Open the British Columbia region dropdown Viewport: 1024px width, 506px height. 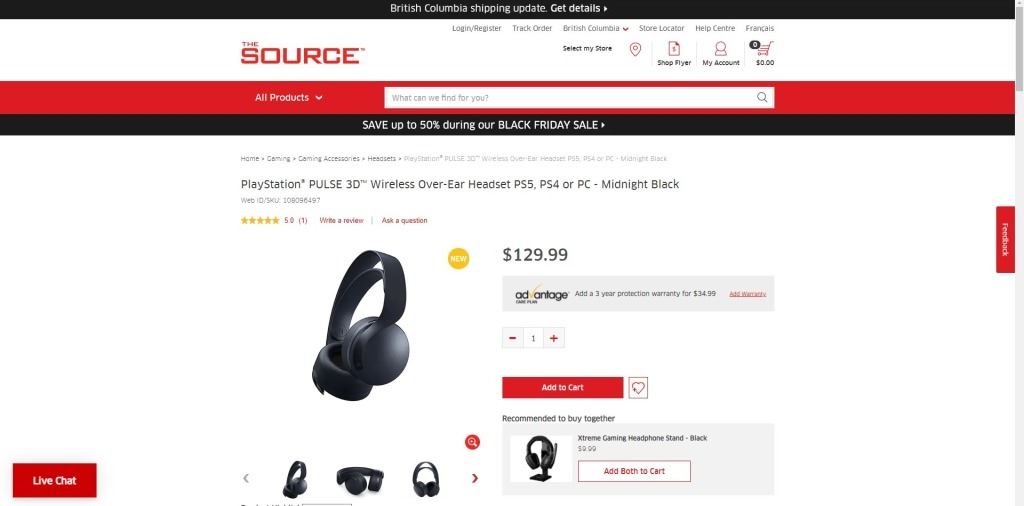click(x=596, y=28)
